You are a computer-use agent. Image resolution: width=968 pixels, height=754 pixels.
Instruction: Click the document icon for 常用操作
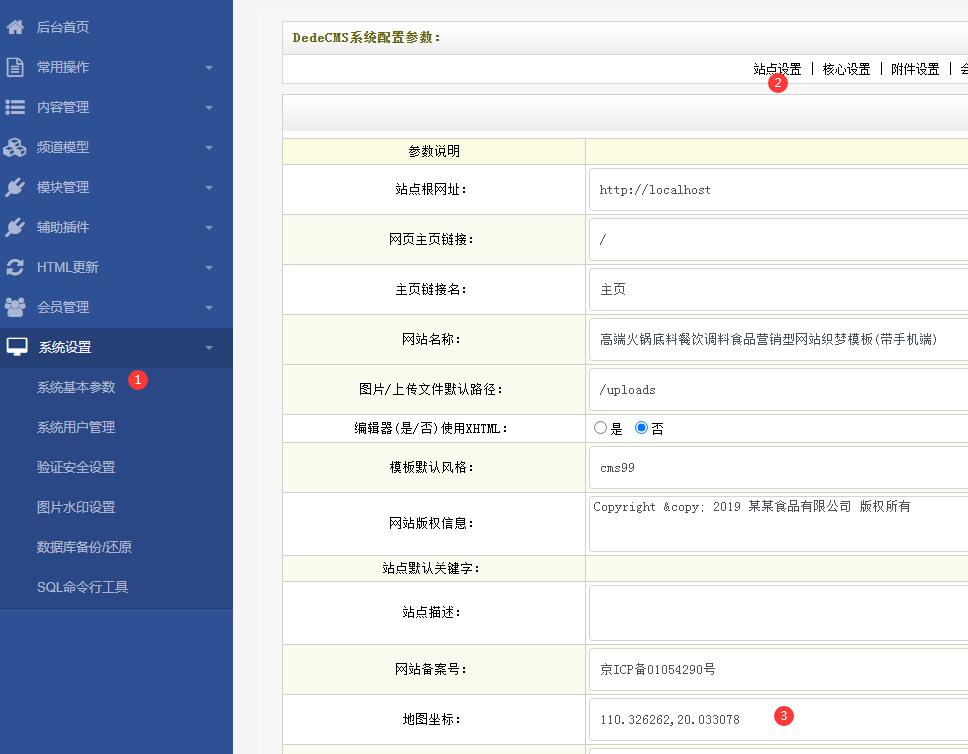(x=15, y=67)
